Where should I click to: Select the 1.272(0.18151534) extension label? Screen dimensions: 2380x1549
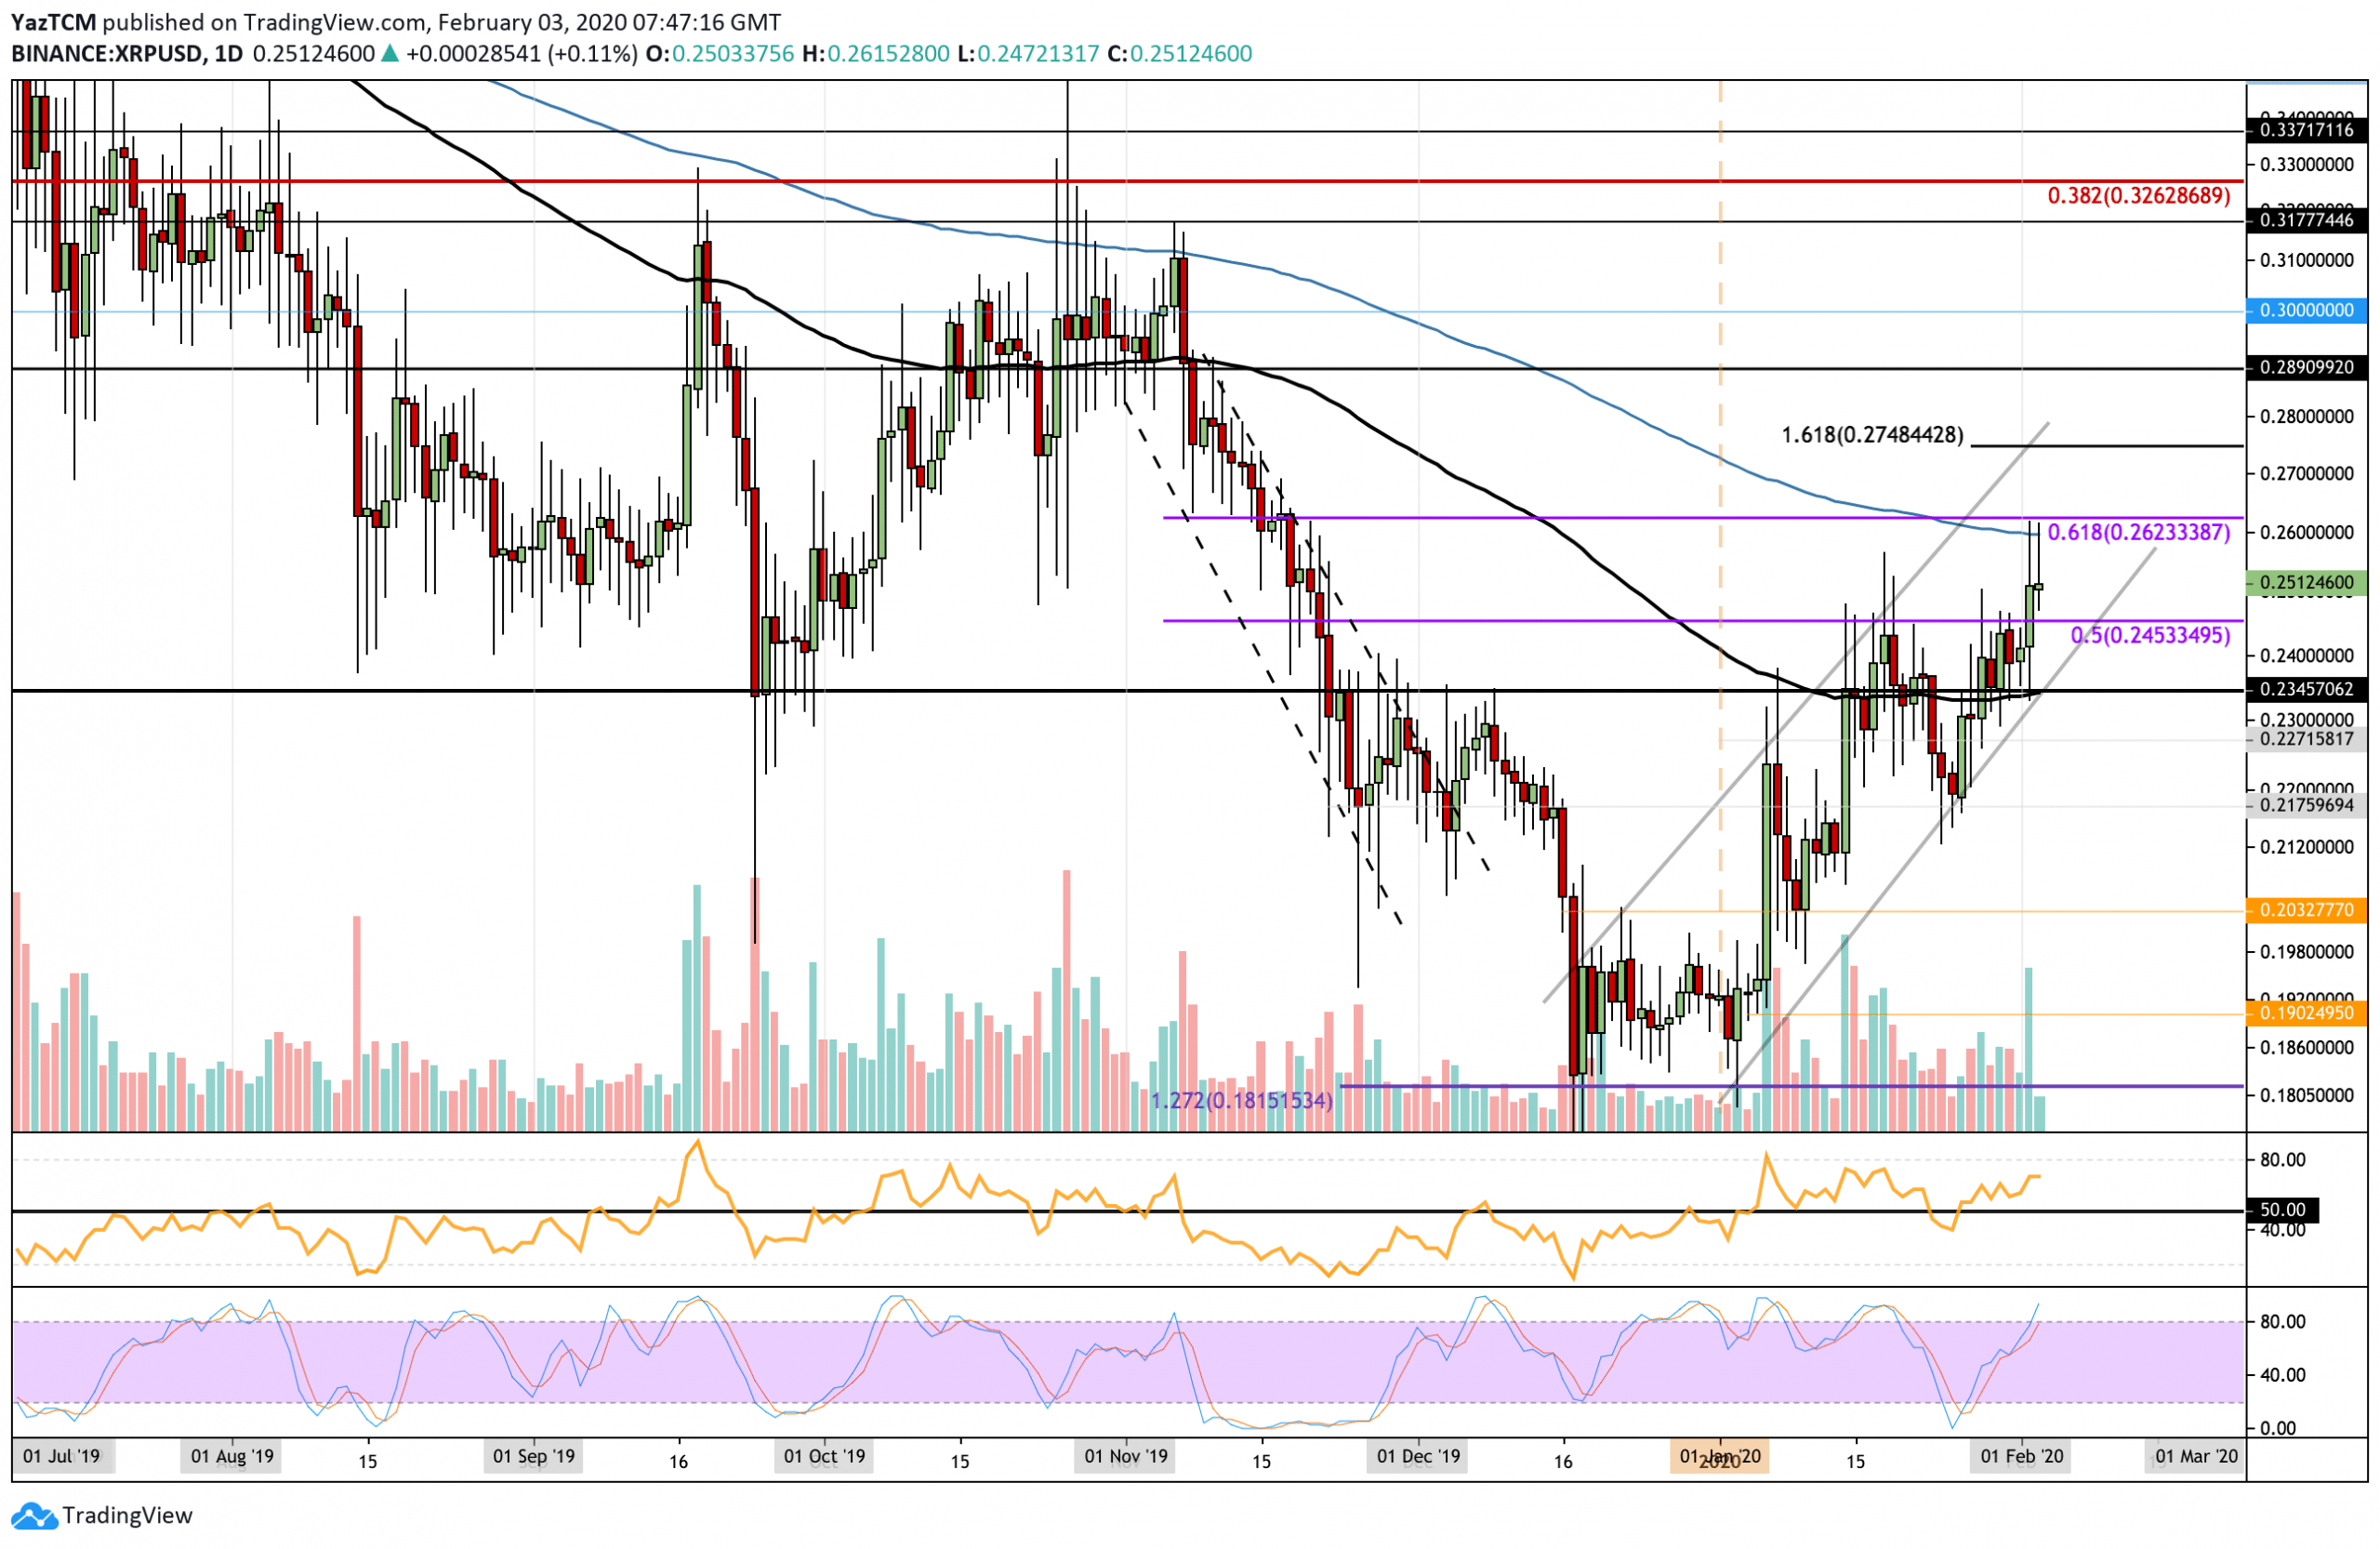tap(1241, 1101)
